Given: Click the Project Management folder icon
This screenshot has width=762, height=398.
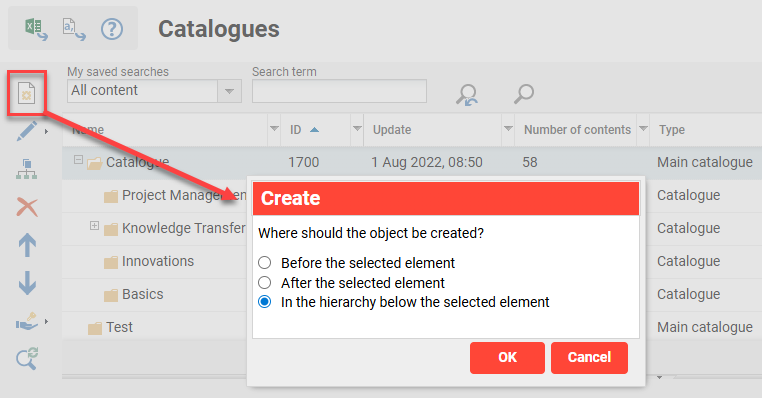Looking at the screenshot, I should click(x=111, y=196).
